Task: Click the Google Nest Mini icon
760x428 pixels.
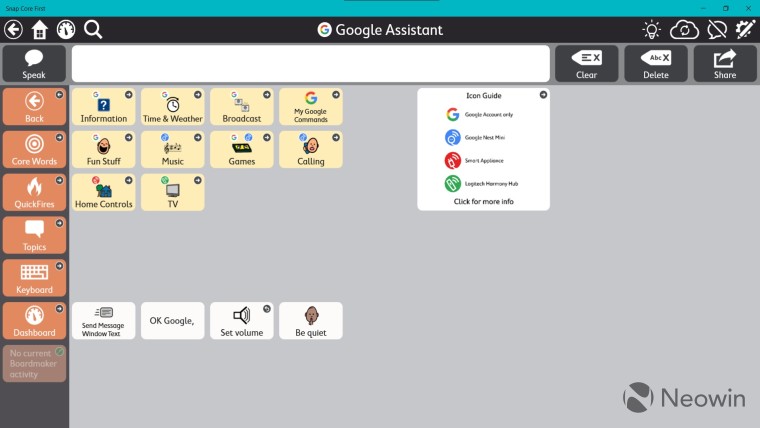Action: 453,138
